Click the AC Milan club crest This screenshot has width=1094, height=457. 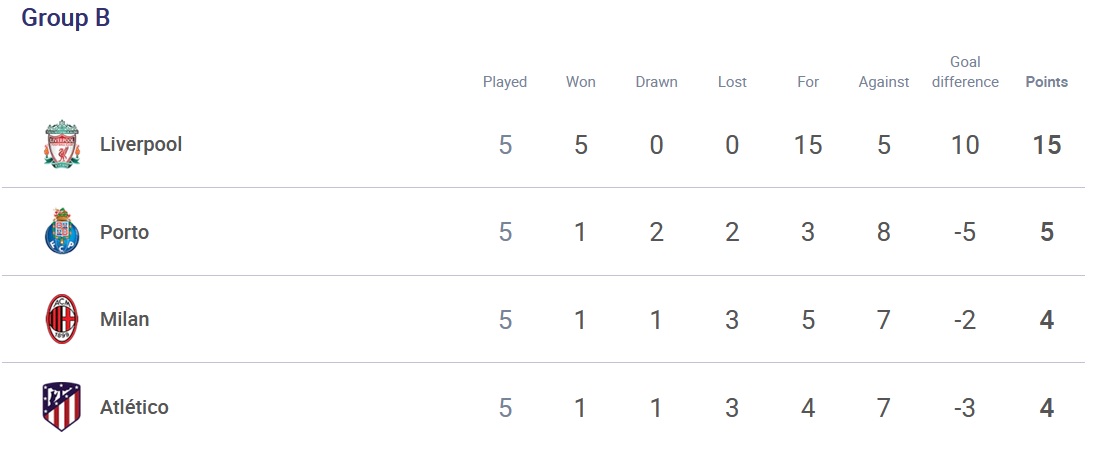coord(62,319)
